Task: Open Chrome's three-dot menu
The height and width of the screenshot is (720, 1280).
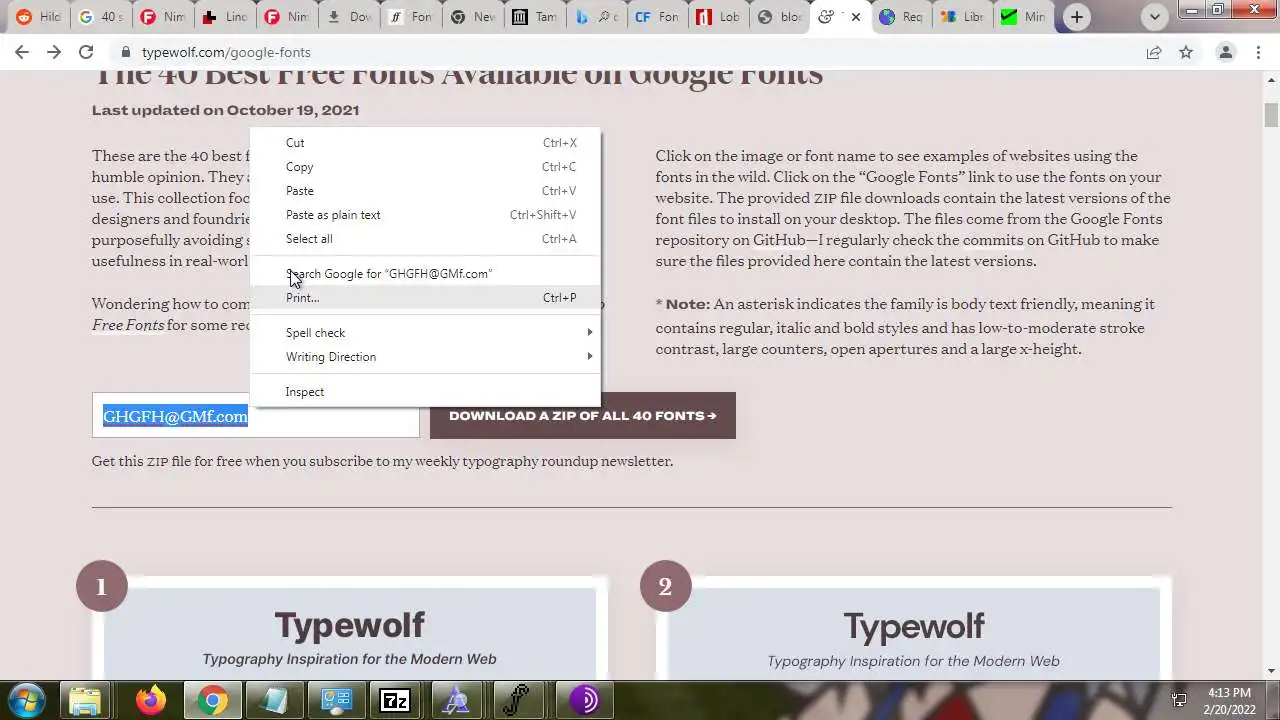Action: tap(1258, 52)
